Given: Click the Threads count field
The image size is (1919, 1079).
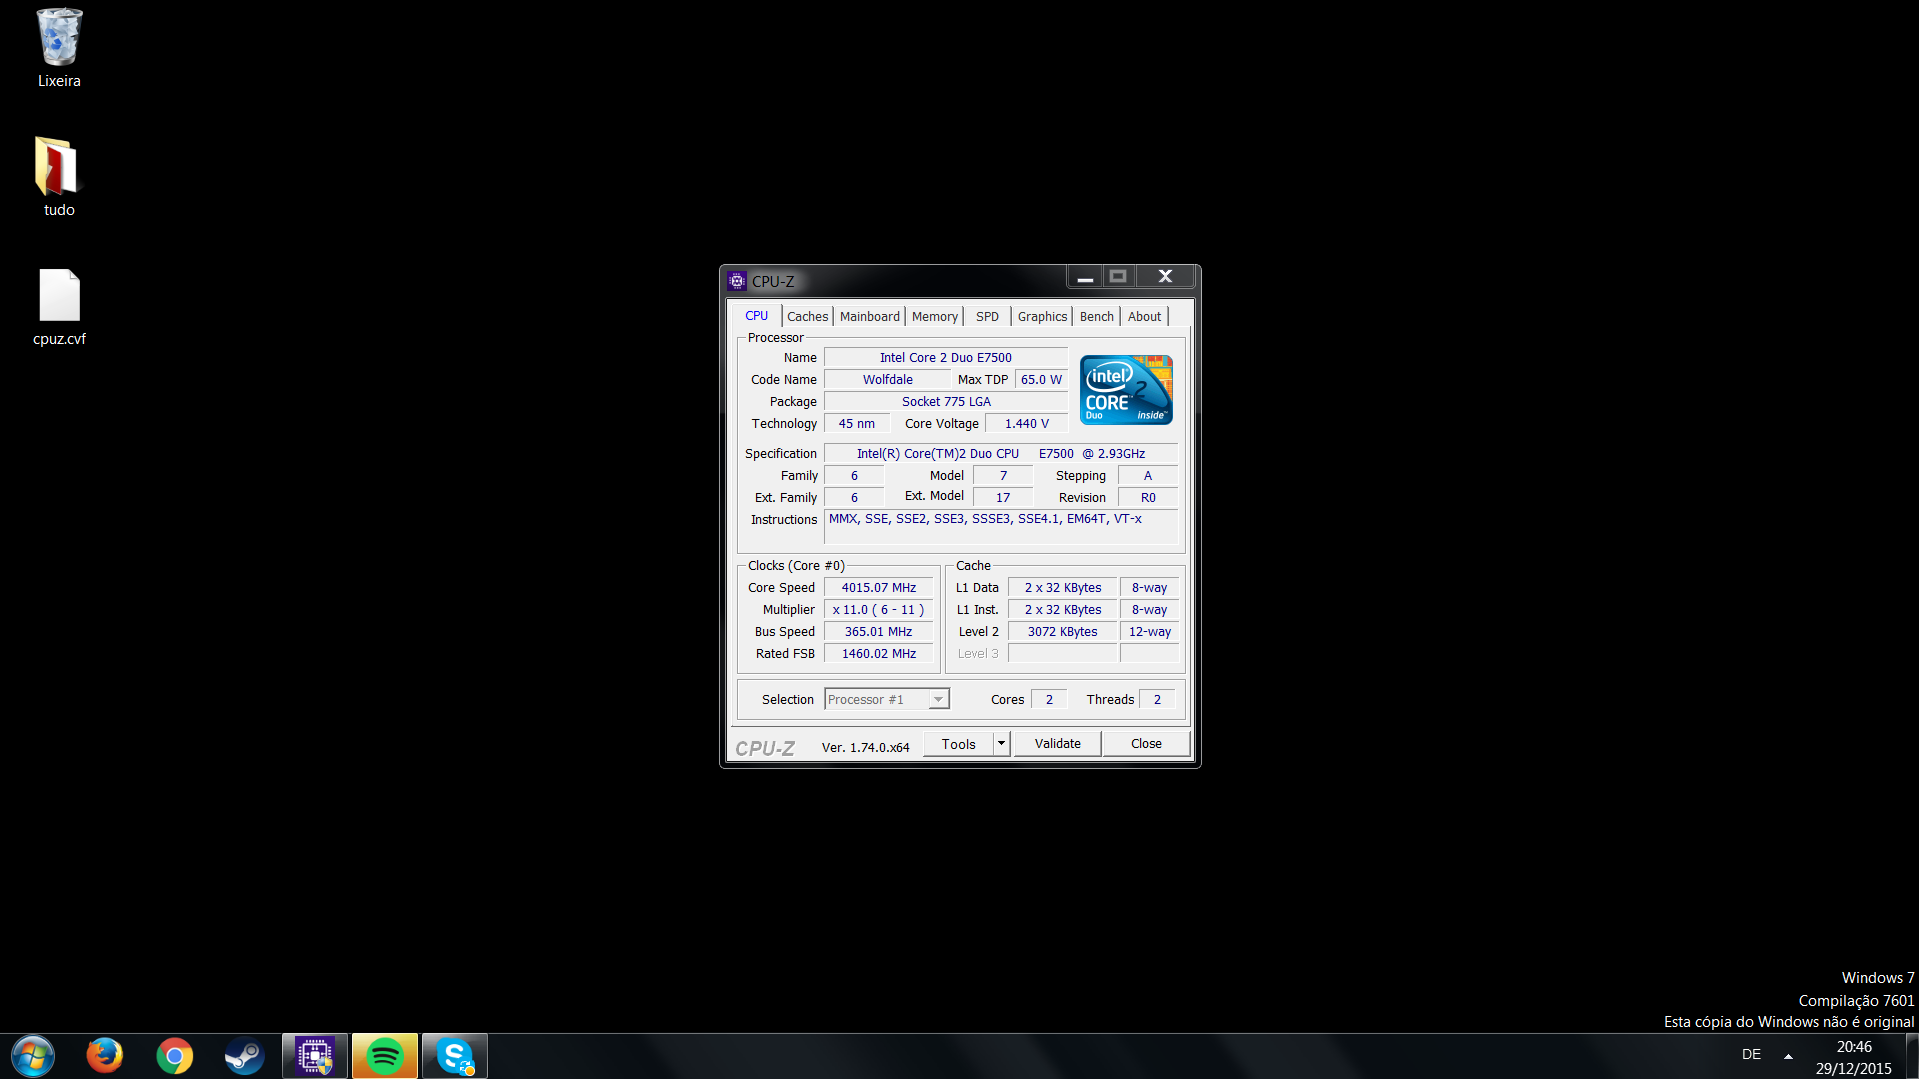Looking at the screenshot, I should tap(1157, 700).
